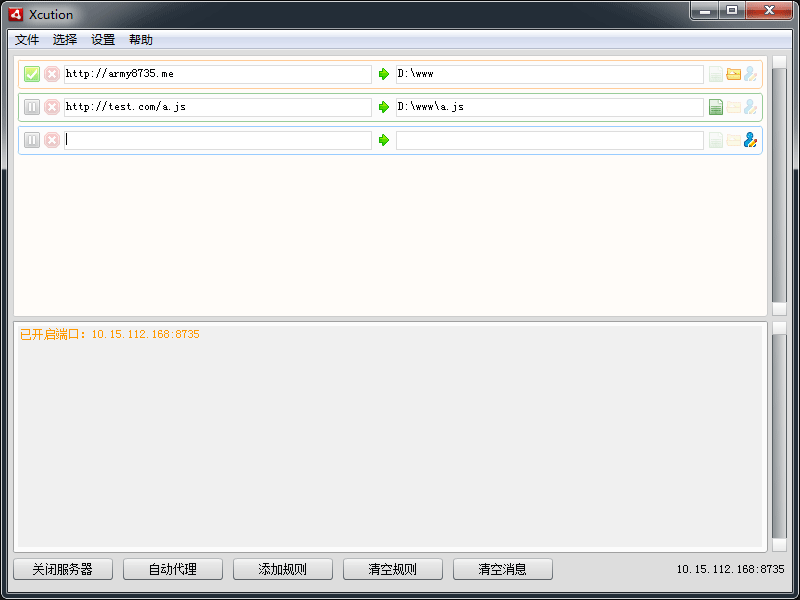The image size is (800, 600).
Task: Close the Xcution window
Action: click(769, 10)
